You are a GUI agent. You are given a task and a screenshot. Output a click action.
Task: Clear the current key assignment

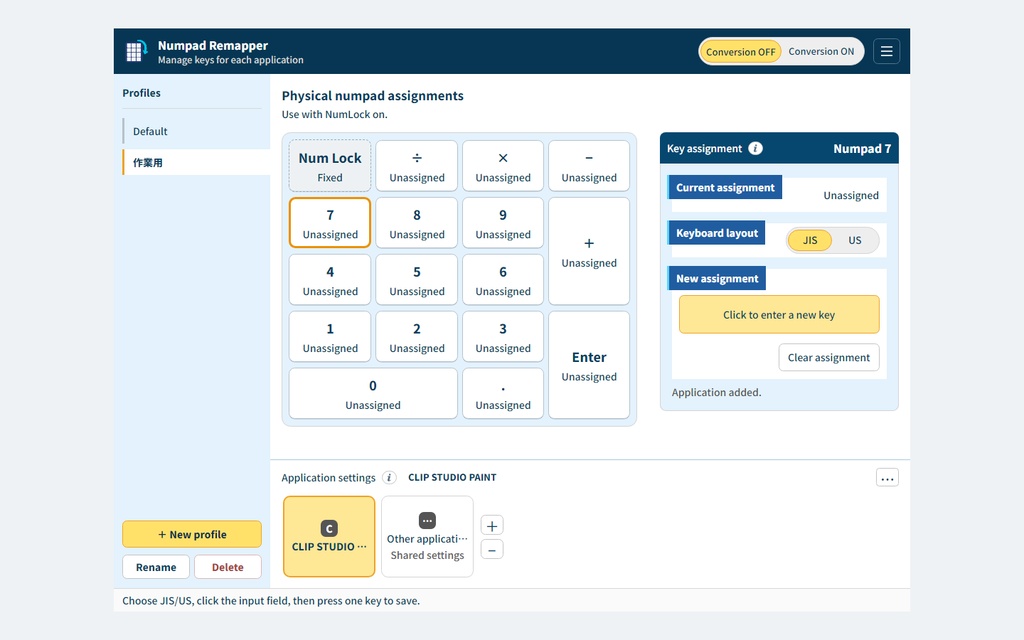[x=829, y=357]
